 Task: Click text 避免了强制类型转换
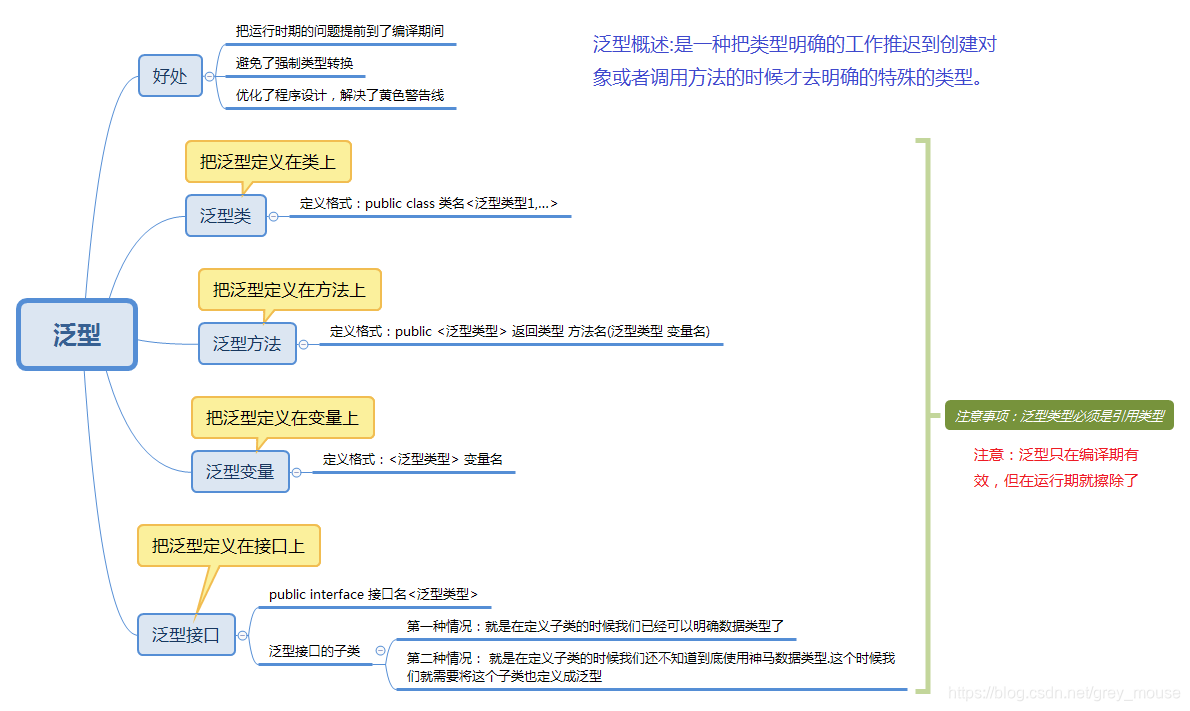click(294, 63)
